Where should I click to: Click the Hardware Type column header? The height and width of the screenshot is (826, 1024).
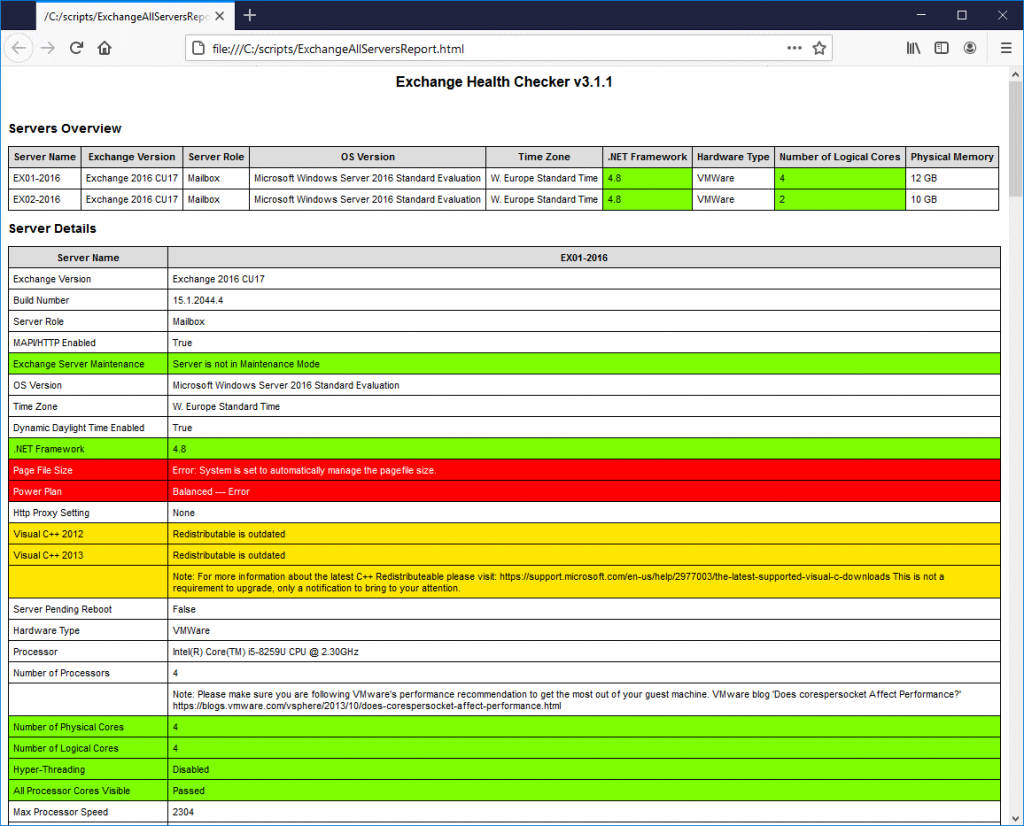pyautogui.click(x=733, y=157)
